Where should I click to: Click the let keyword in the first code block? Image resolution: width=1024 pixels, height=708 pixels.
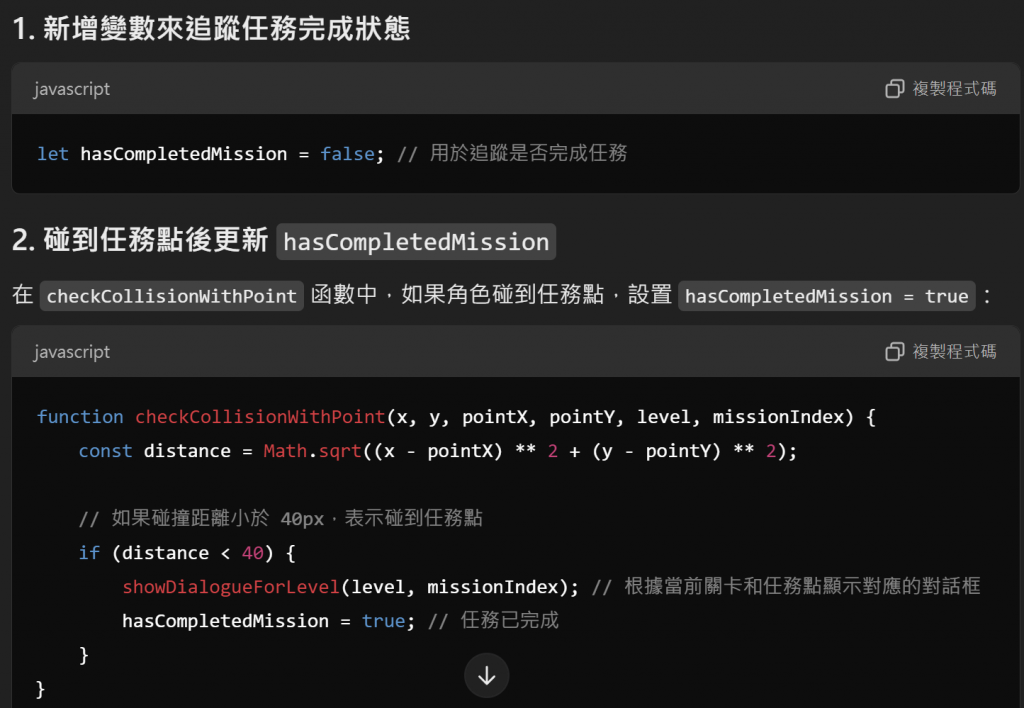point(53,153)
